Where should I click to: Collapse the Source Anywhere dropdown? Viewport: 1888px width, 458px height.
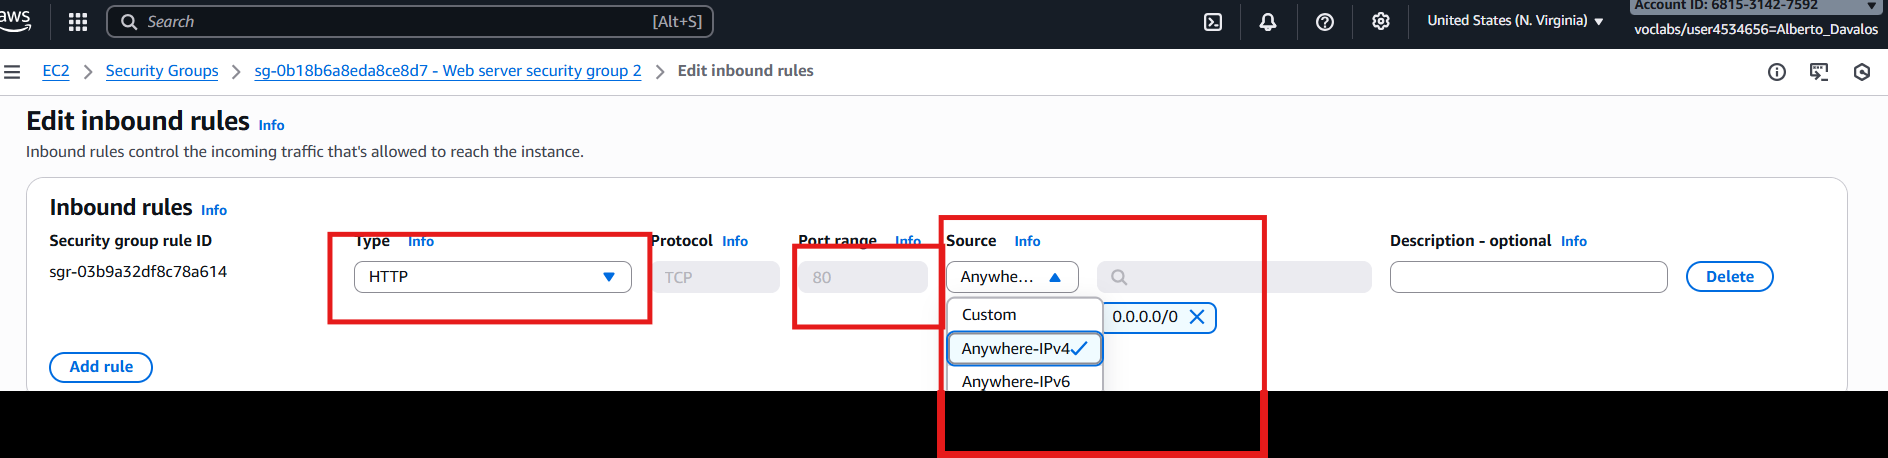coord(1011,277)
